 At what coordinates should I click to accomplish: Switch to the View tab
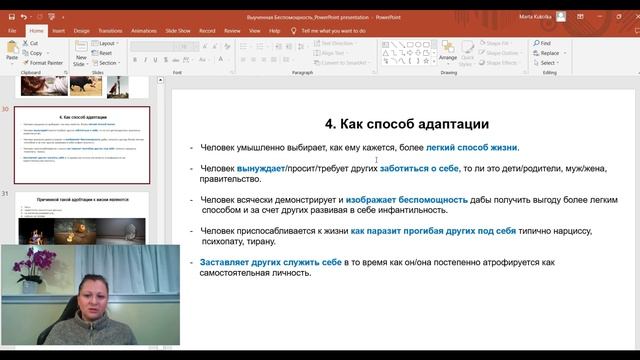pyautogui.click(x=255, y=31)
